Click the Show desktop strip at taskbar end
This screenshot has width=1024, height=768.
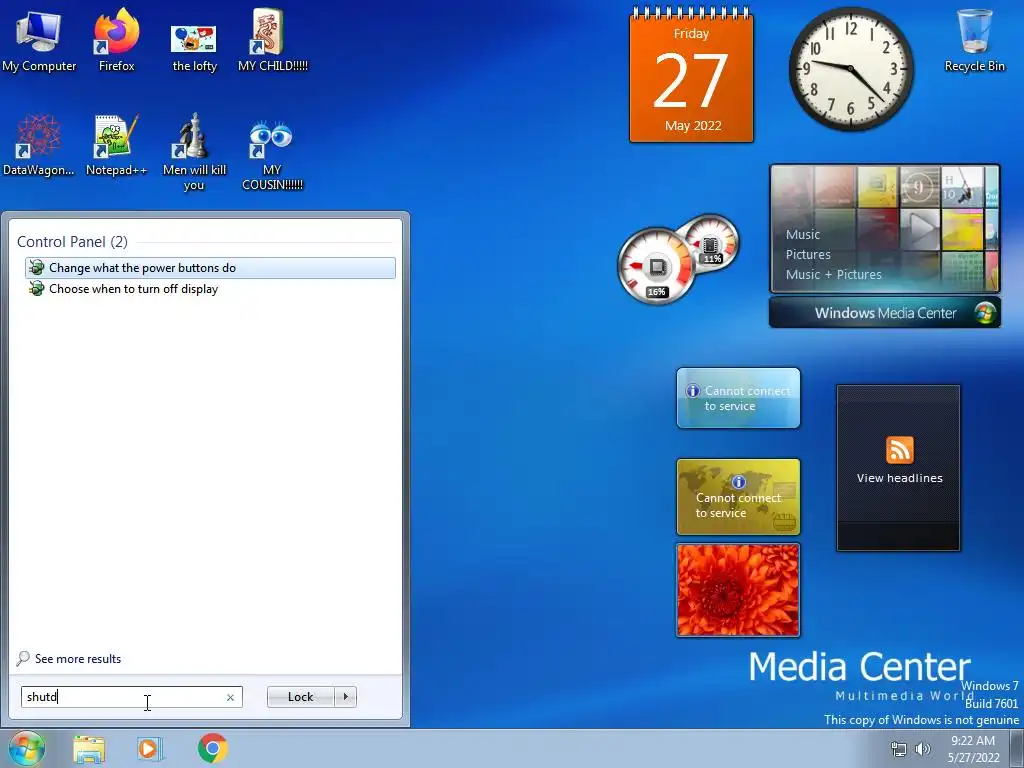(1017, 748)
